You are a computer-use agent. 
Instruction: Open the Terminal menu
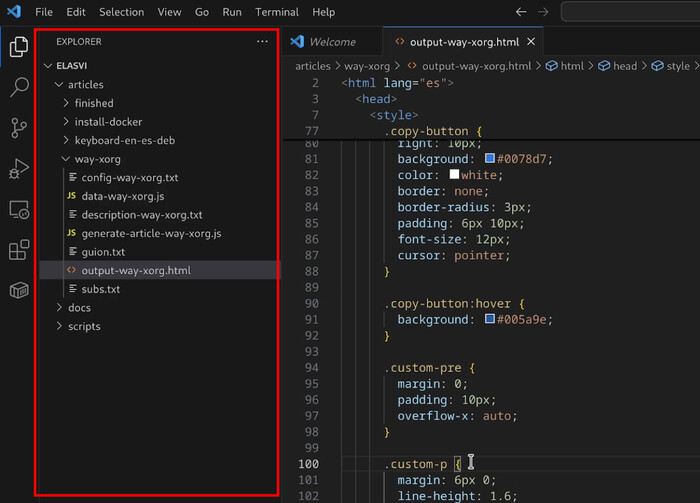coord(277,12)
